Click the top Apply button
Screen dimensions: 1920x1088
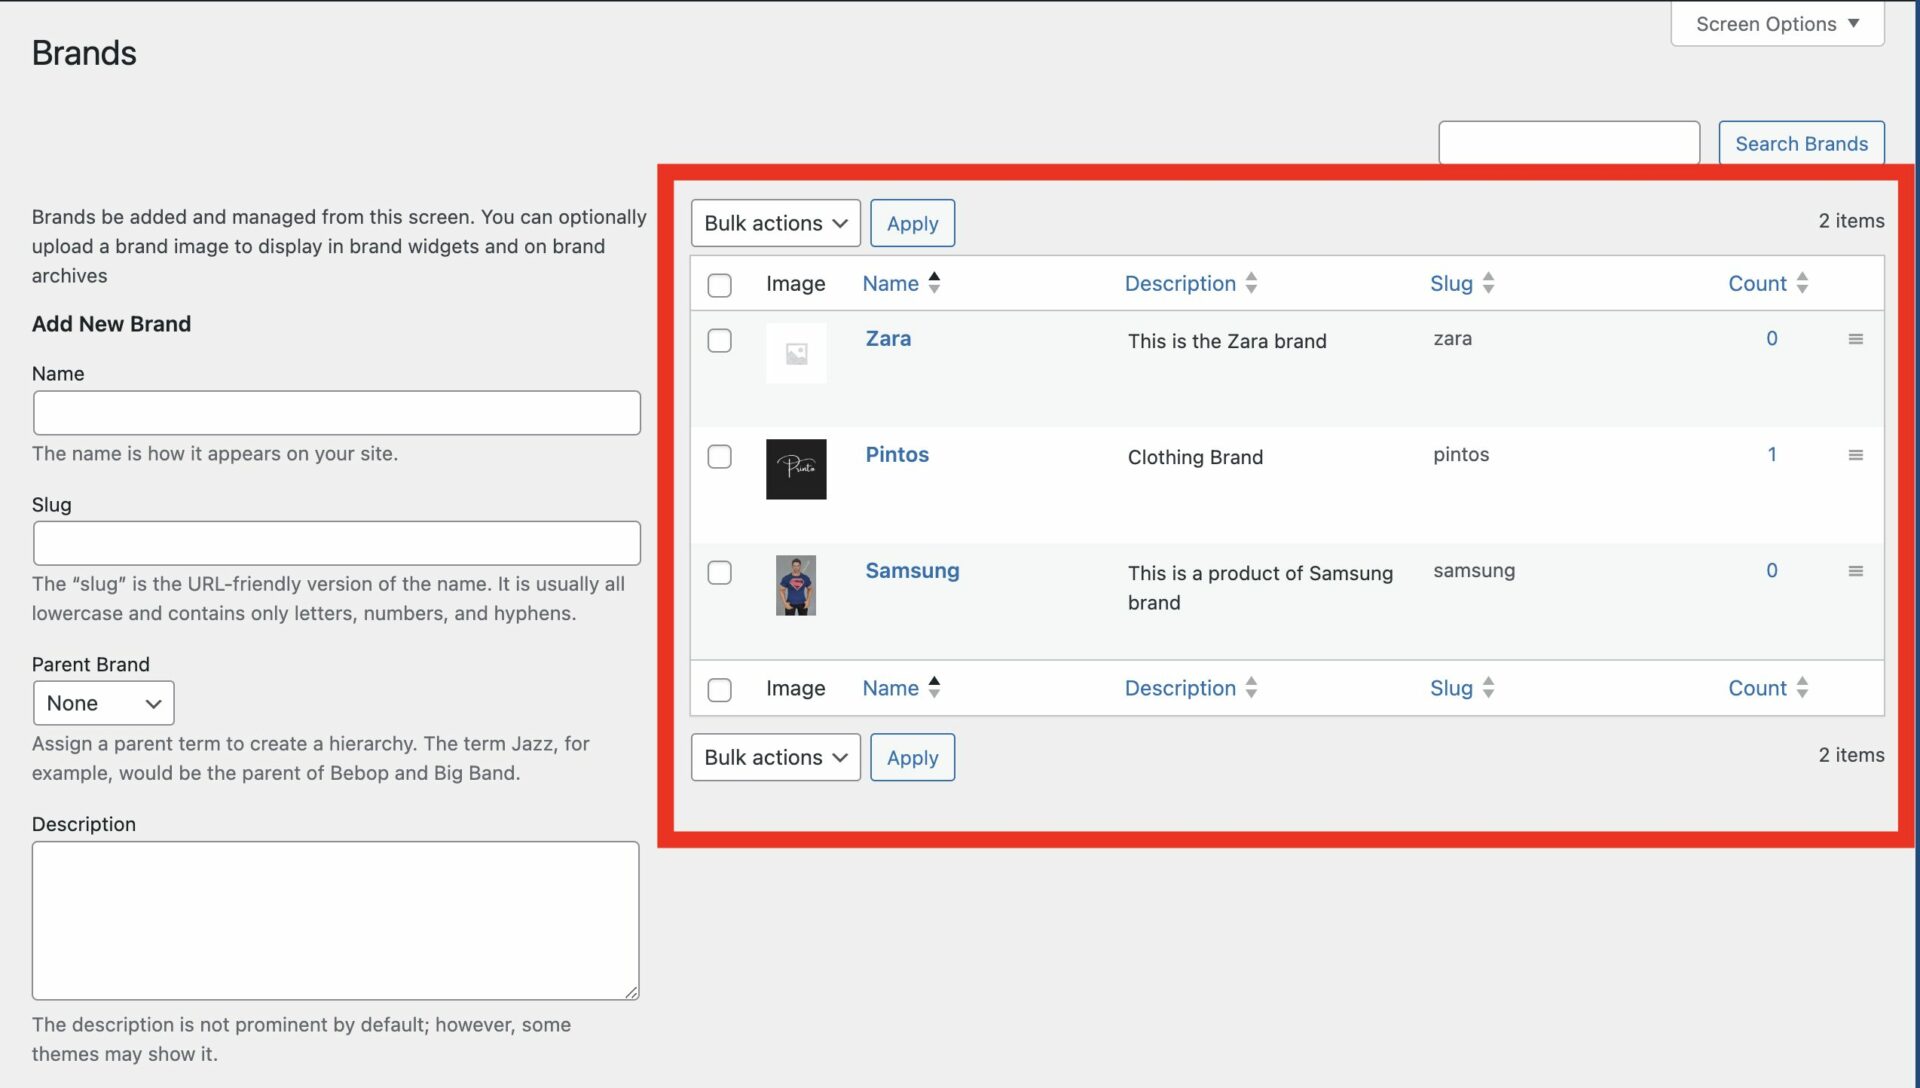click(x=912, y=223)
